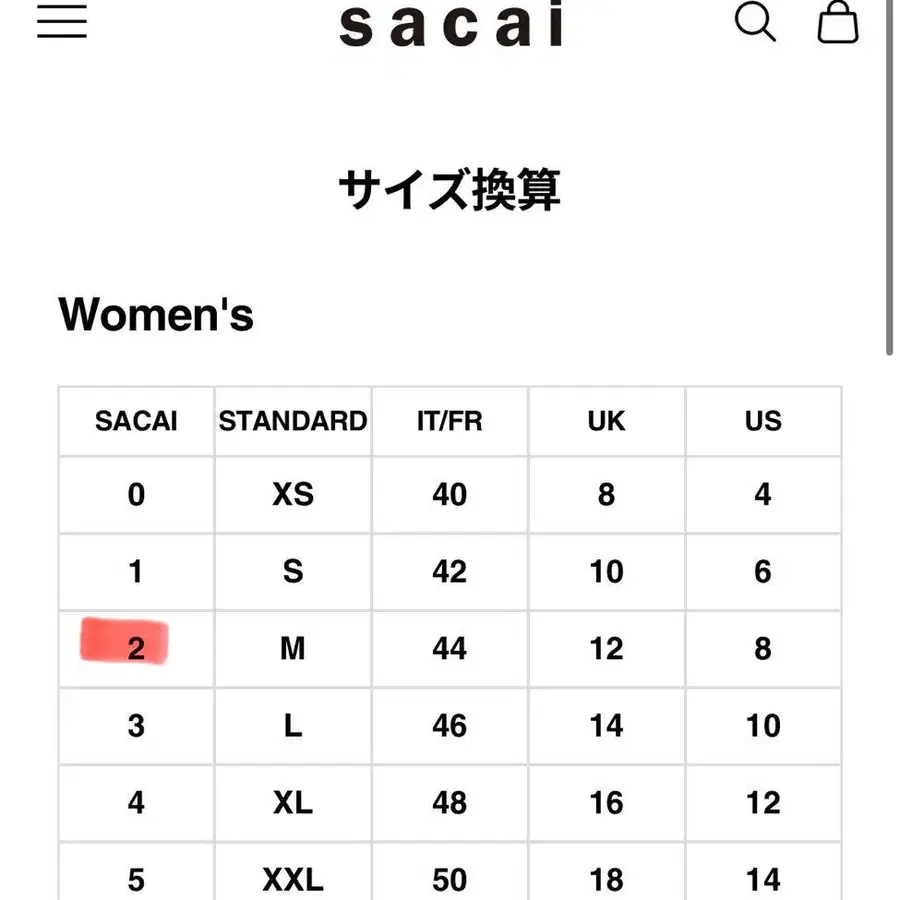The image size is (900, 900).
Task: Click the サイズ換算 page title
Action: 450,190
